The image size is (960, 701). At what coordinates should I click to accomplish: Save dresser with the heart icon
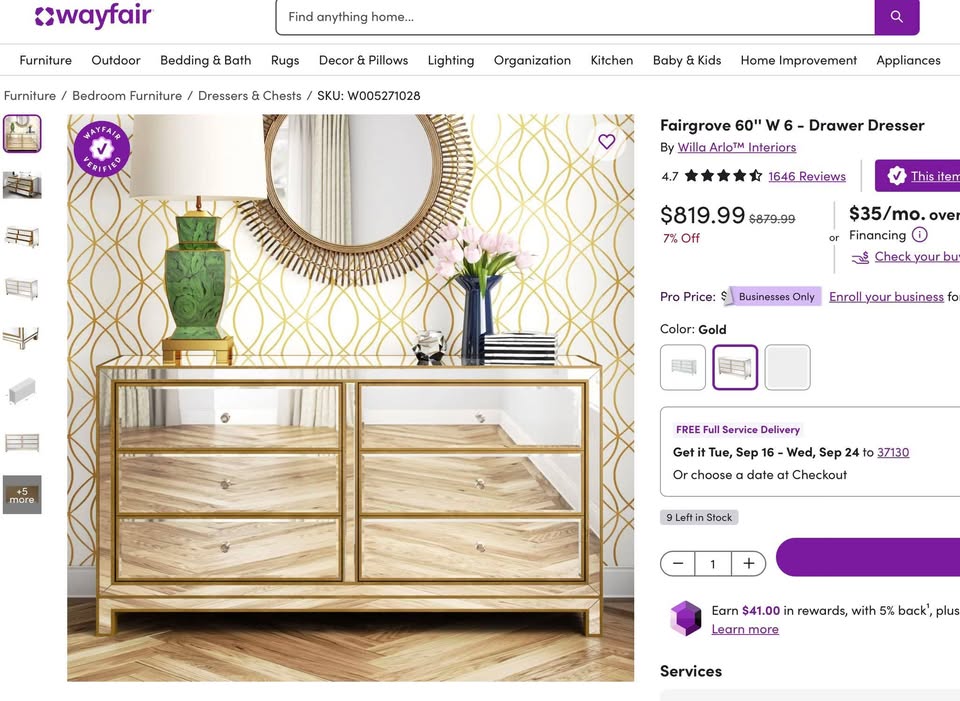(606, 141)
